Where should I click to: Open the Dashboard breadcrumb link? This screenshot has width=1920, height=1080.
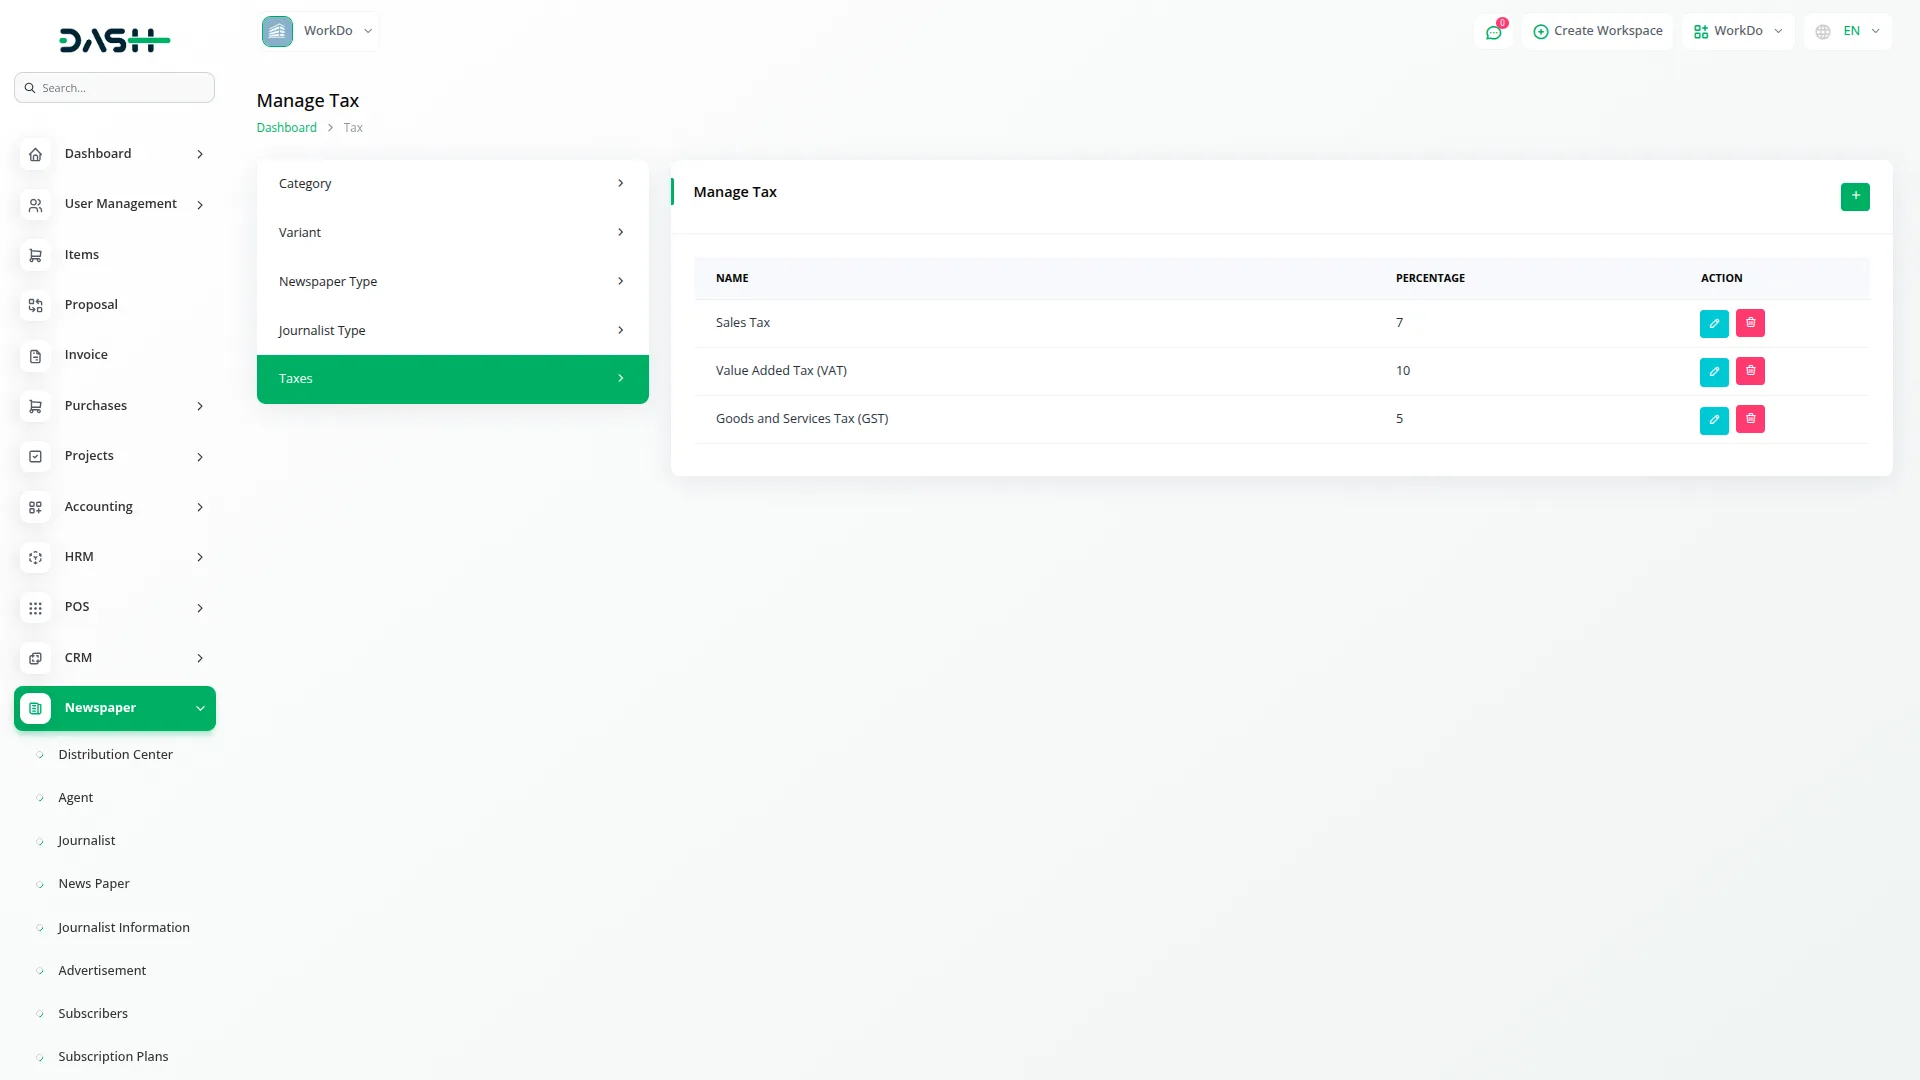pos(286,127)
